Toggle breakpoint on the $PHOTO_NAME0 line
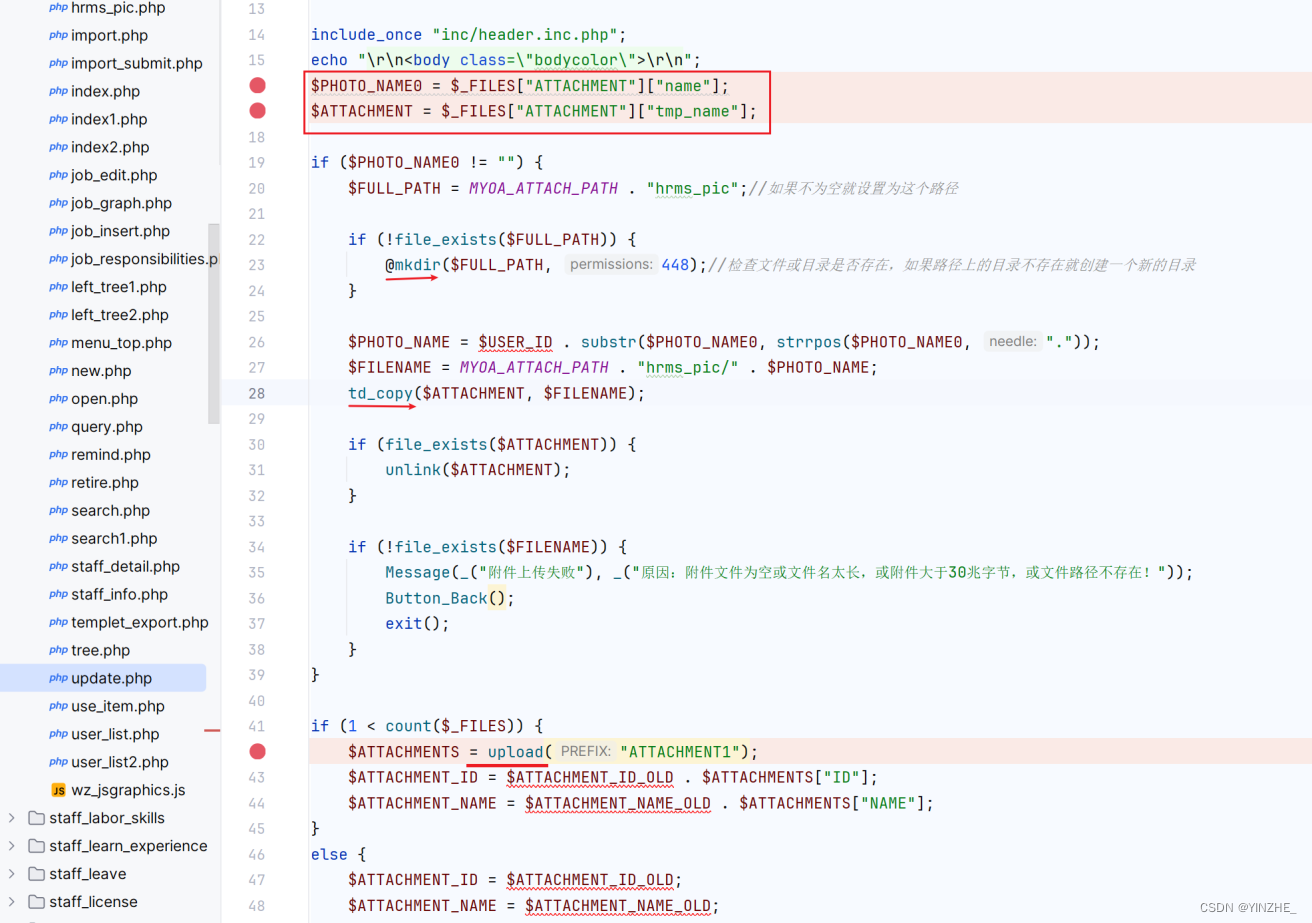The image size is (1312, 923). click(257, 85)
